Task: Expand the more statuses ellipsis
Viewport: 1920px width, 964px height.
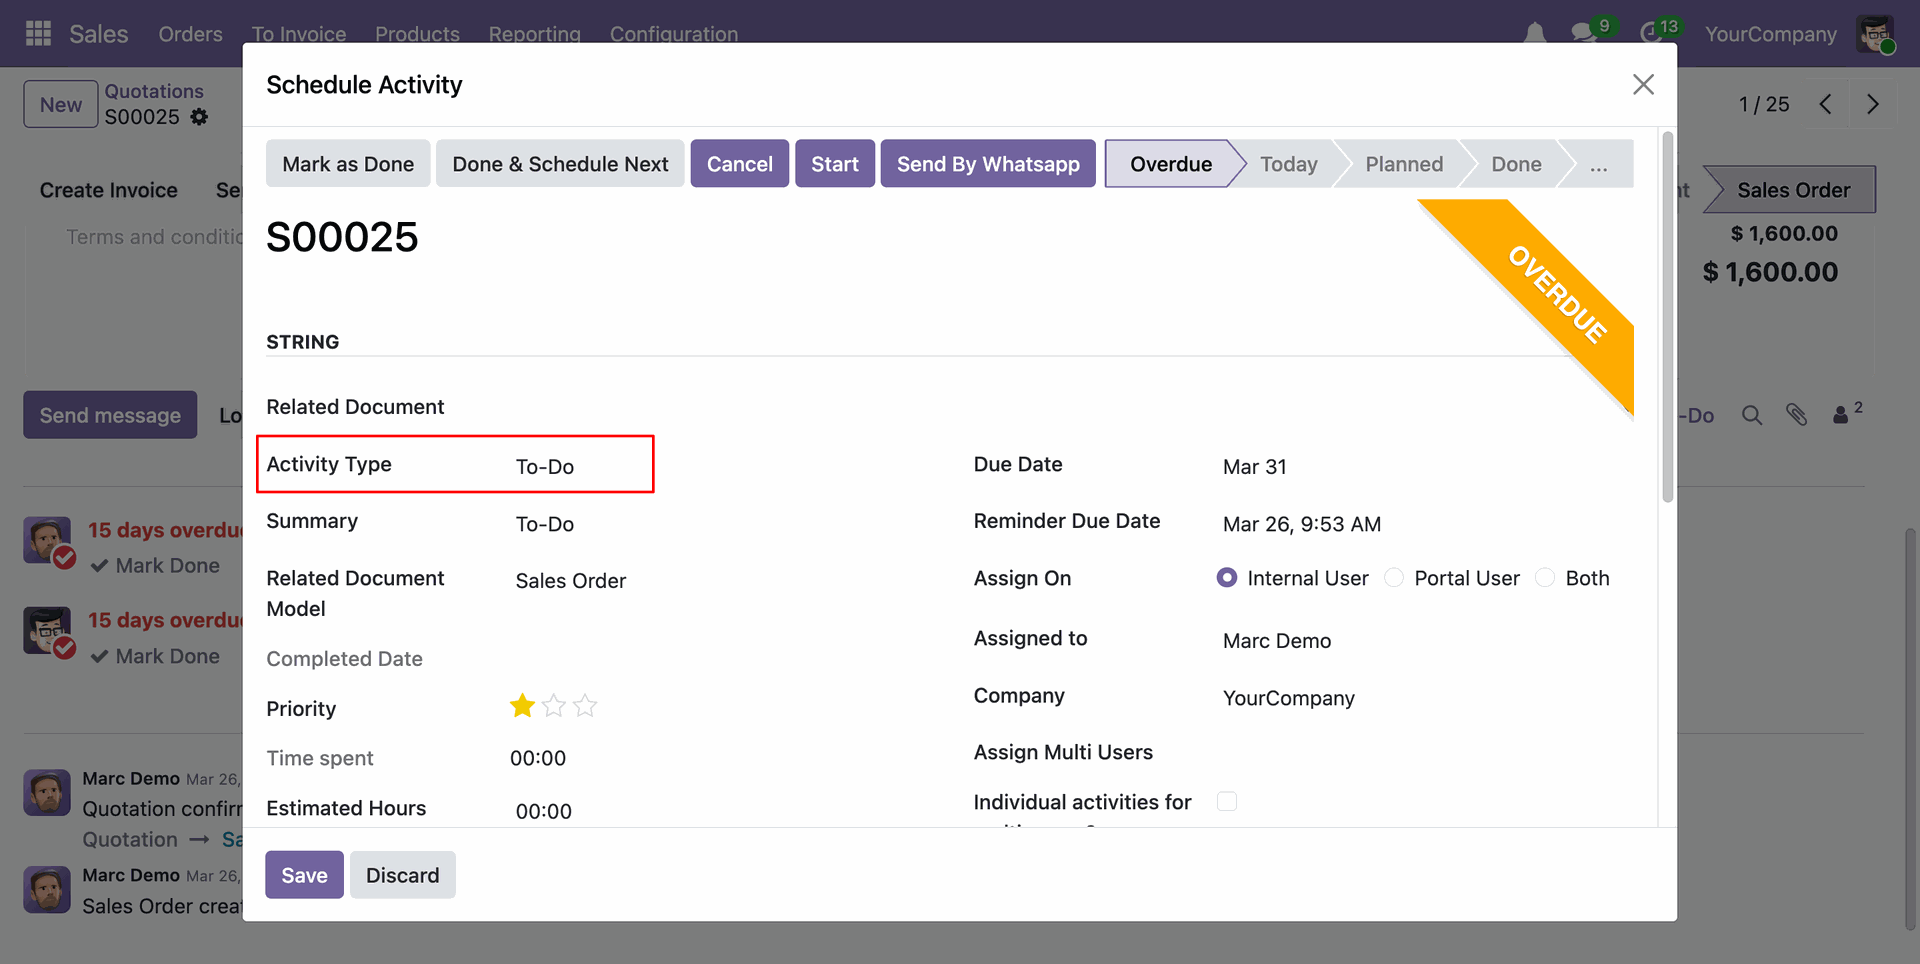Action: coord(1598,164)
